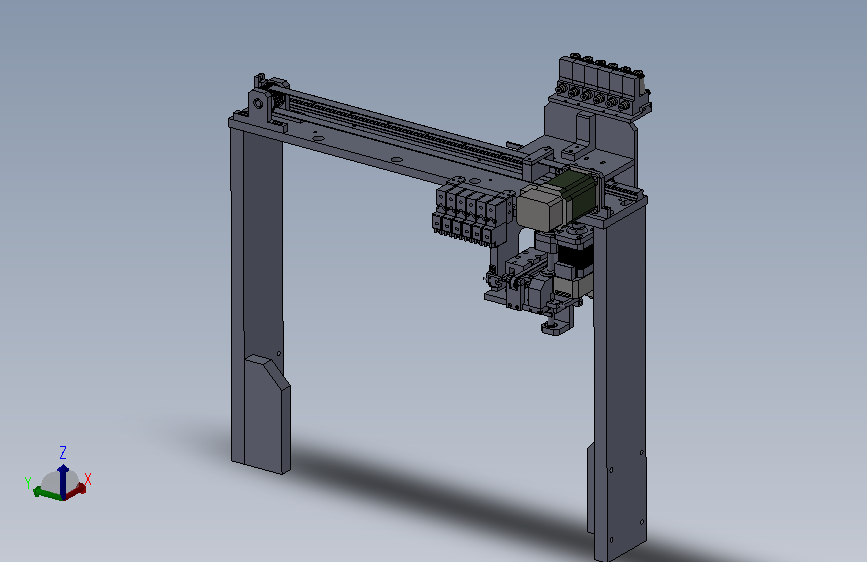
Task: Select the terminal block row on top of the back plate
Action: point(603,85)
